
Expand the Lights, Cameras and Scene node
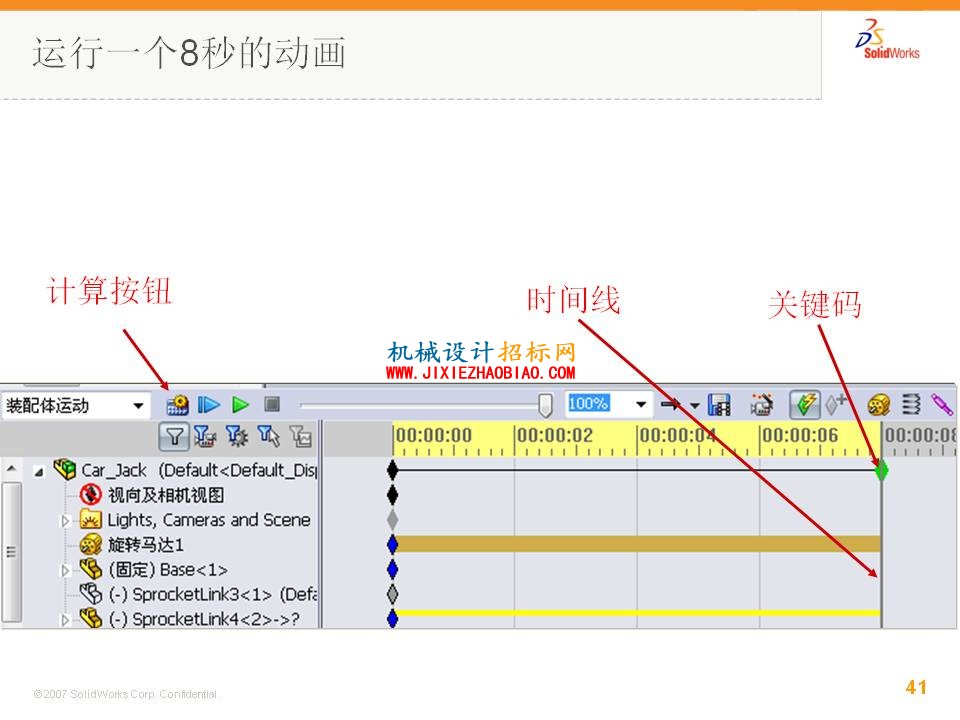tap(66, 520)
